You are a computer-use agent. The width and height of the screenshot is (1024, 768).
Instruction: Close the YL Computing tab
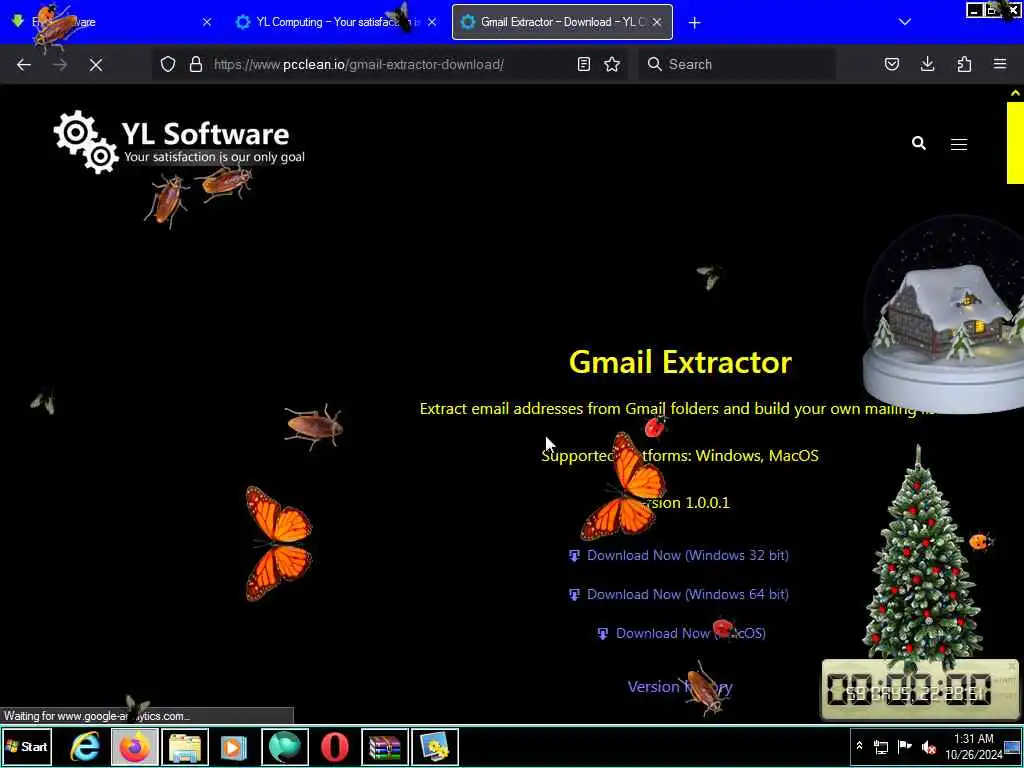tap(432, 22)
